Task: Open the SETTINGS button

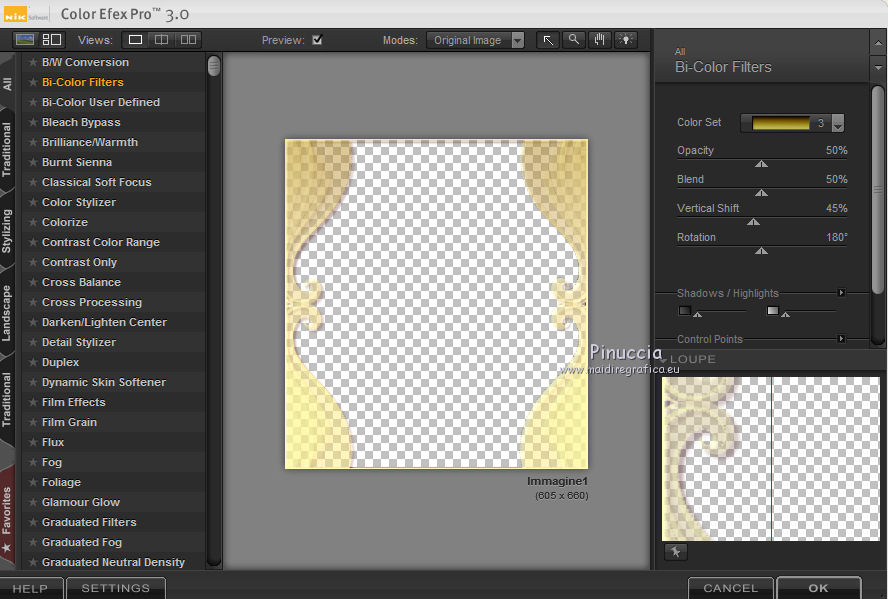Action: (116, 588)
